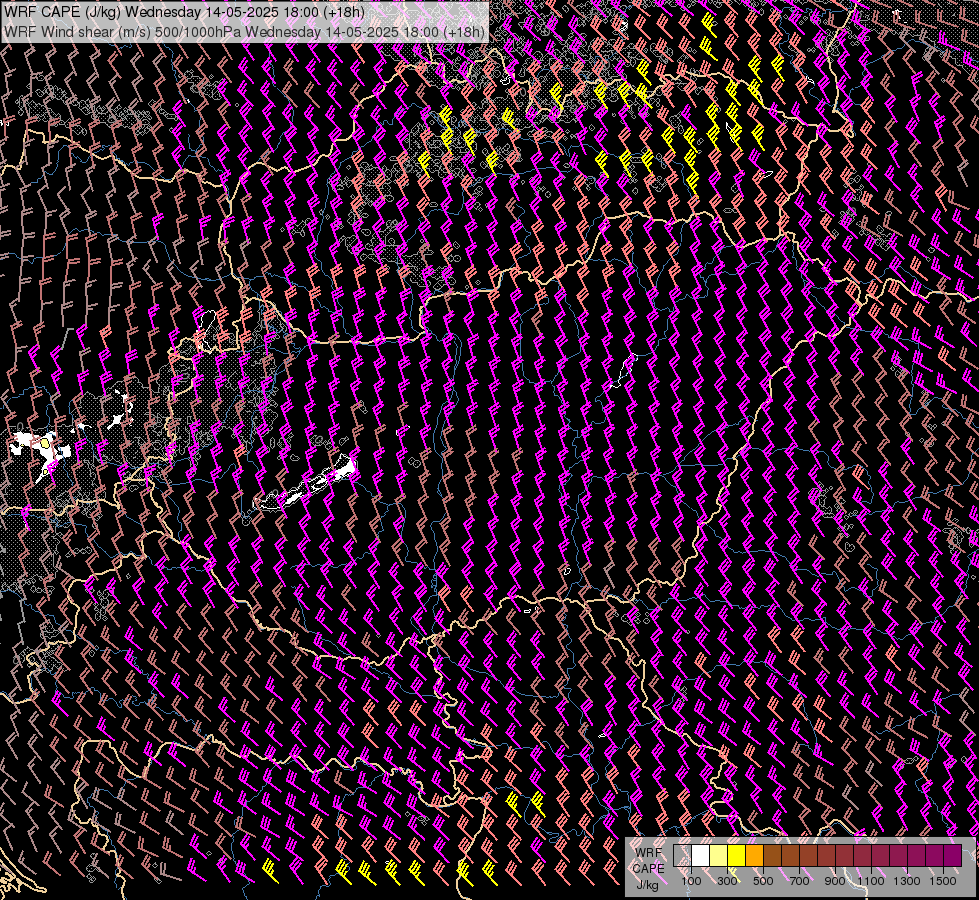Click the orange CAPE legend swatch

point(754,855)
